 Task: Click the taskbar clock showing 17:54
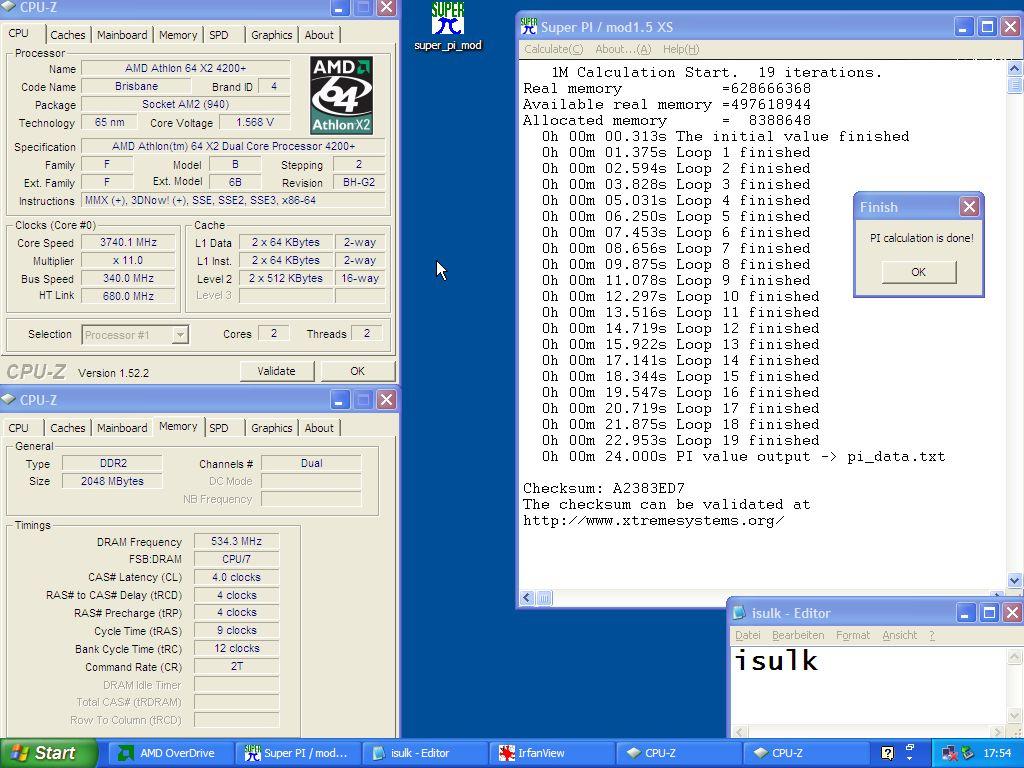[997, 753]
